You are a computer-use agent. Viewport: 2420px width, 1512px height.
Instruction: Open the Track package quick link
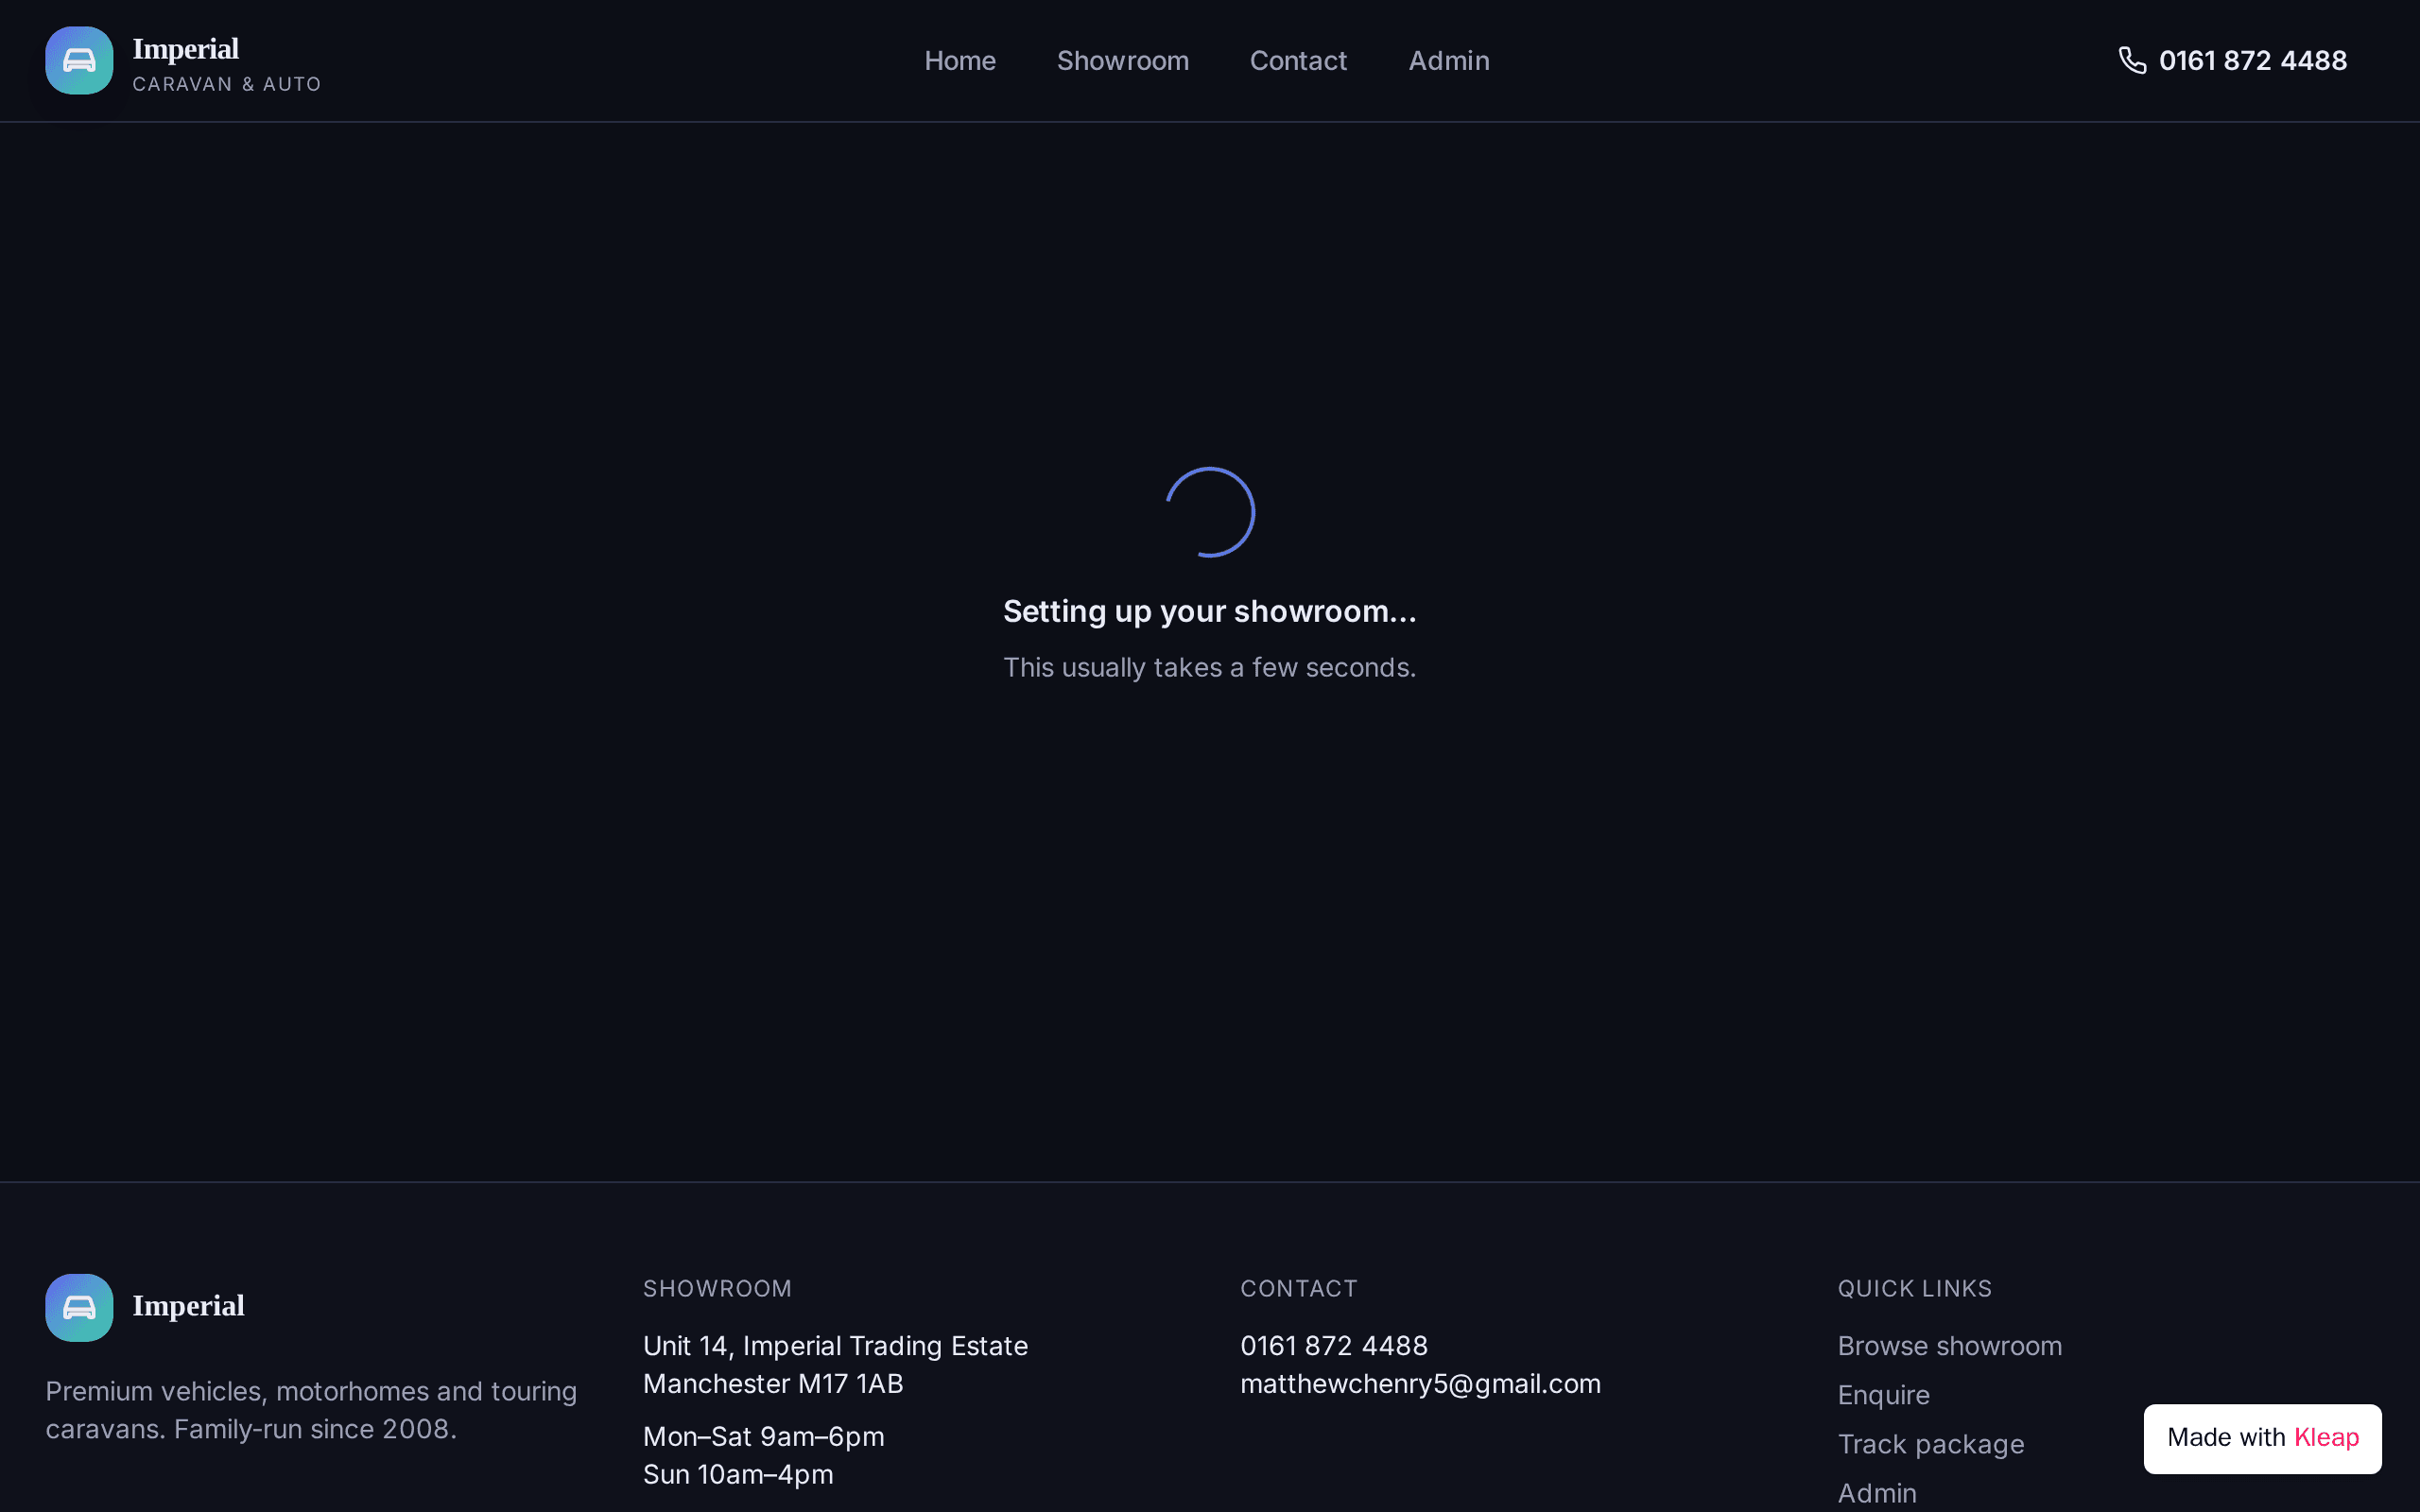click(1931, 1444)
